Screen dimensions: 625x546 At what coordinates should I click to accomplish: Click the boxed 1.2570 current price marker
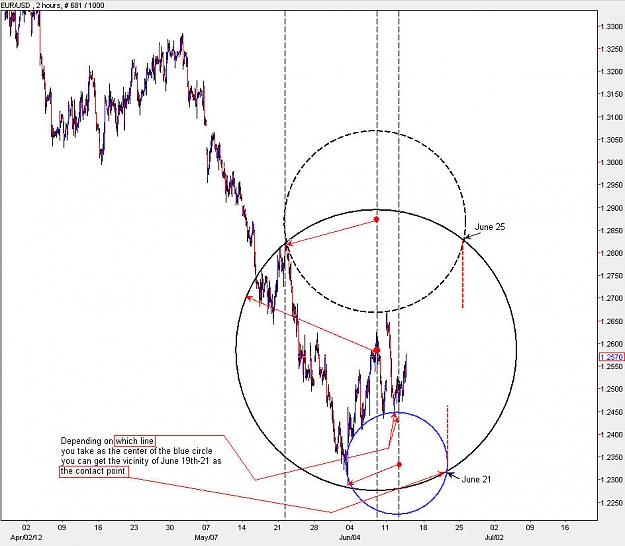(x=611, y=357)
